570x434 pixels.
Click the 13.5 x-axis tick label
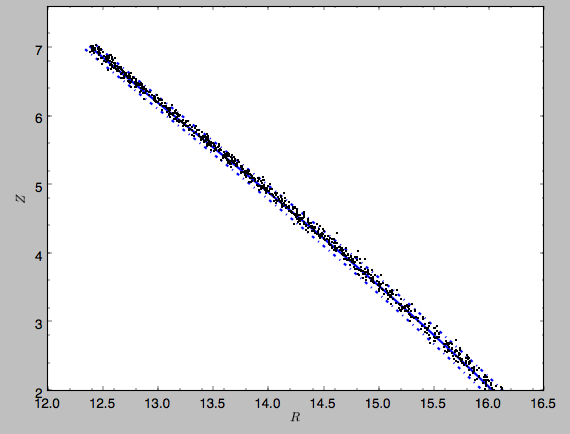coord(213,403)
